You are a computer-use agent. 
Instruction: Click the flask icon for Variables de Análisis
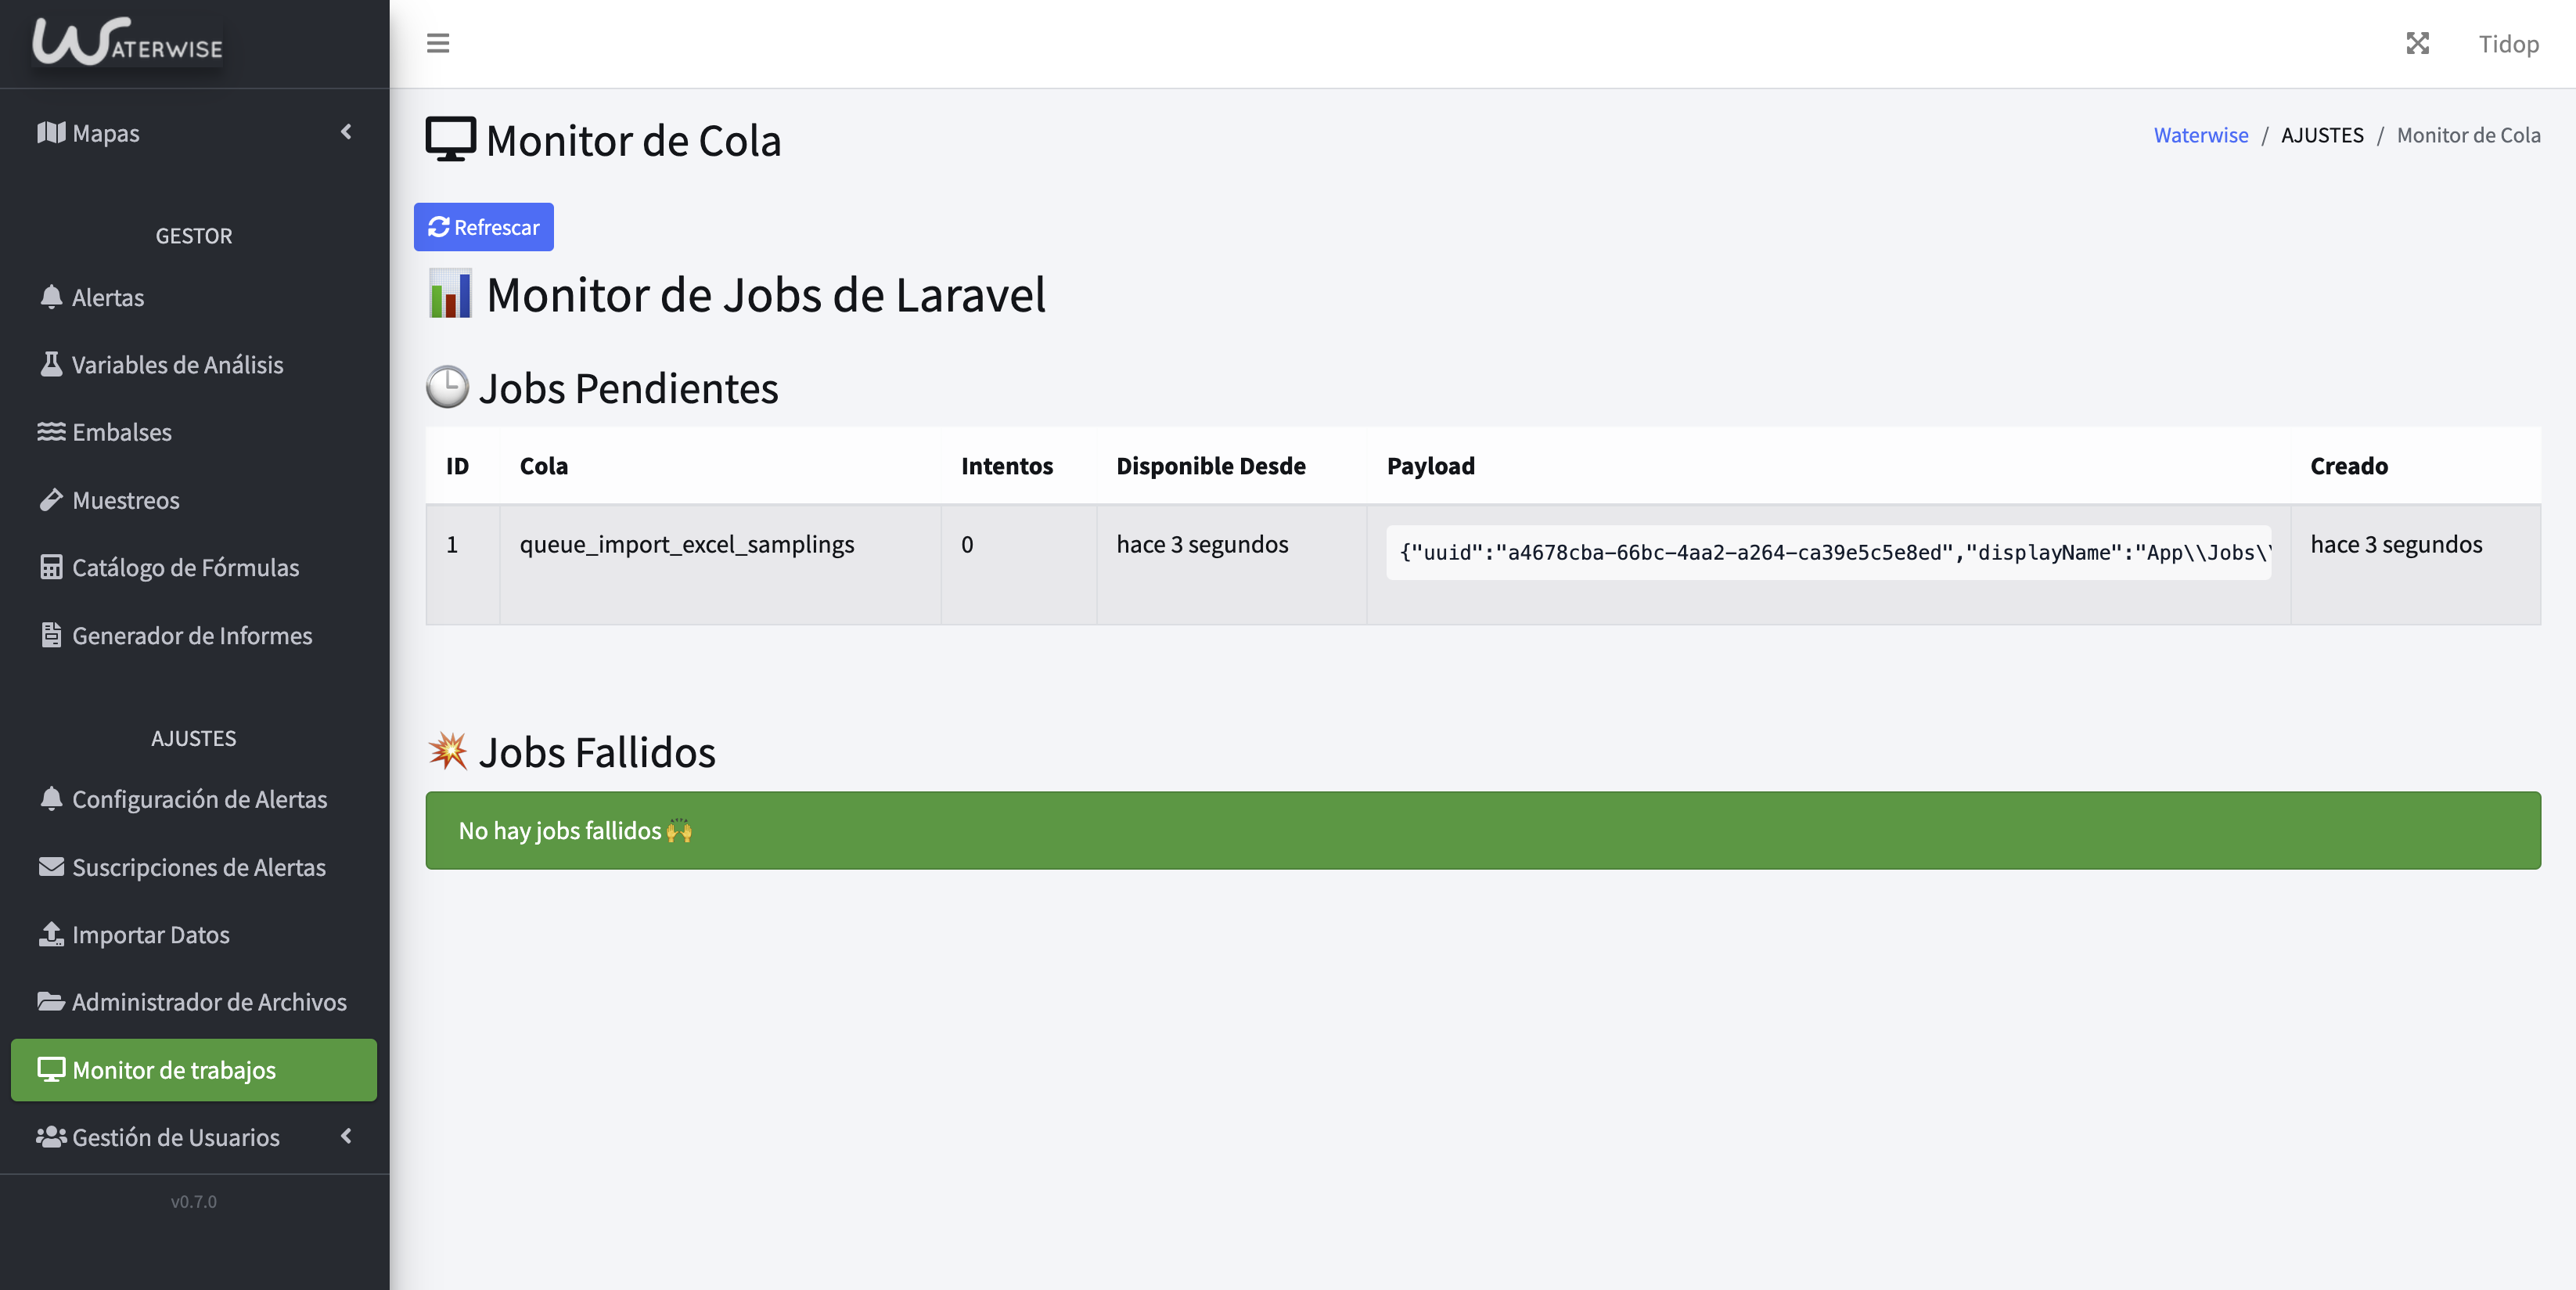pos(51,364)
